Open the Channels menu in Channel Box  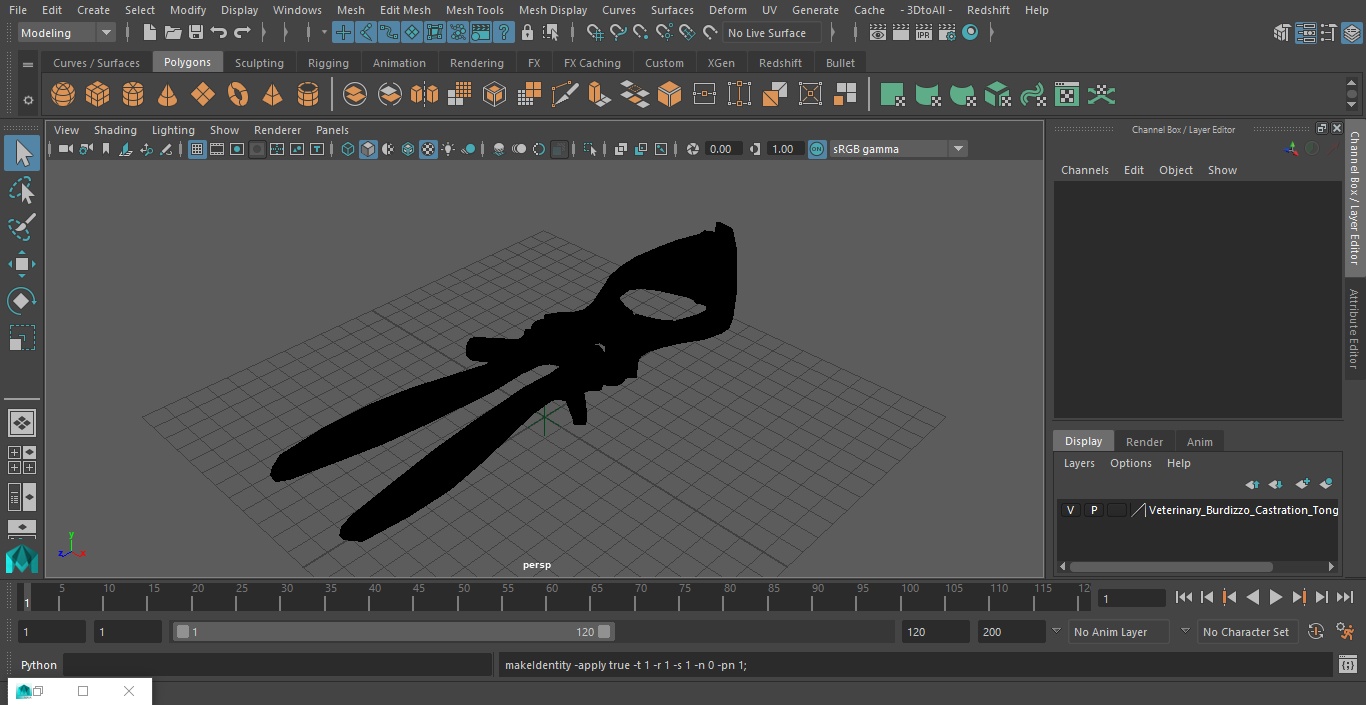point(1084,170)
